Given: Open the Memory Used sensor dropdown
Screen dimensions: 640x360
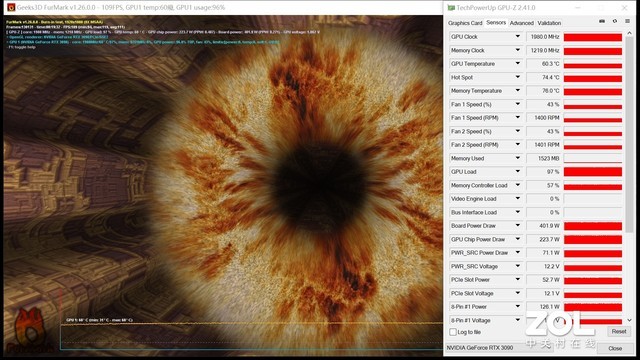Looking at the screenshot, I should (518, 158).
